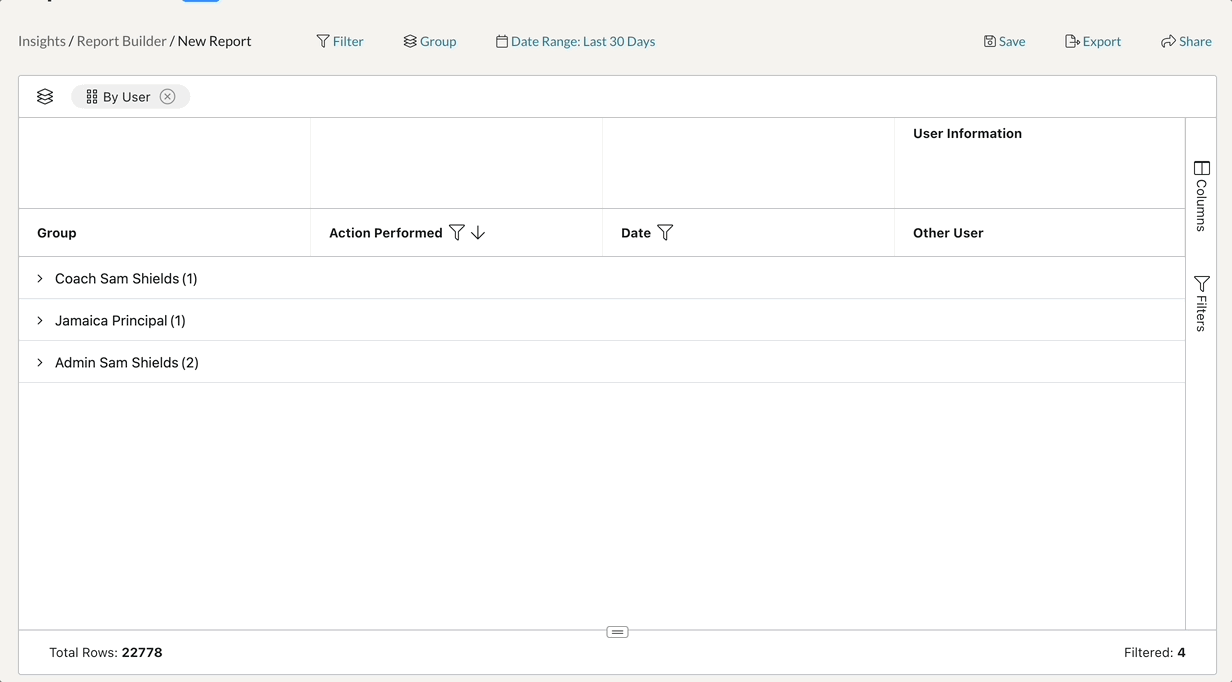Click the filter icon on Action Performed column
Screen dimensions: 1232x682
point(456,233)
